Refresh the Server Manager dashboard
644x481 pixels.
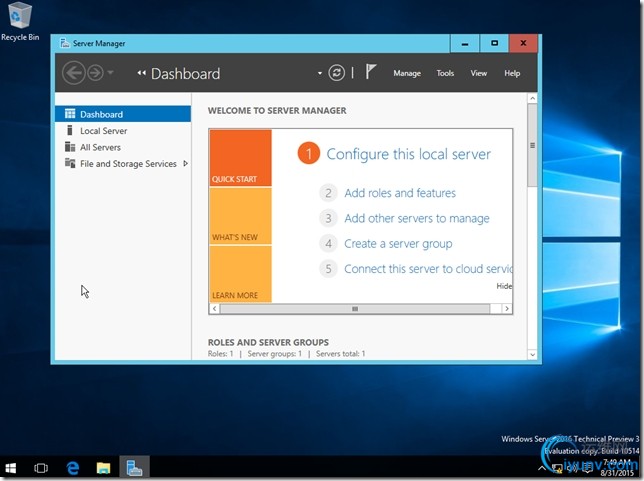pos(337,73)
